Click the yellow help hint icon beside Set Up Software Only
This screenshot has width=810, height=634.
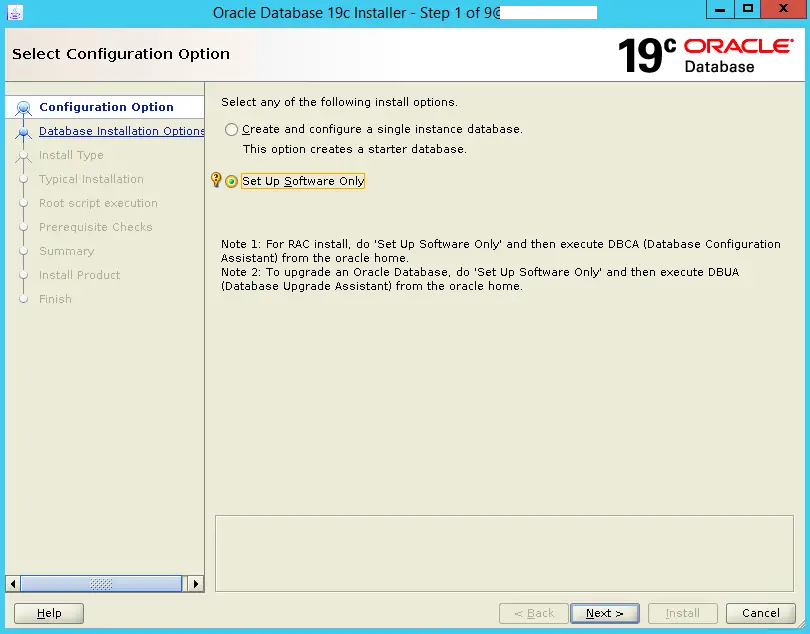click(216, 180)
